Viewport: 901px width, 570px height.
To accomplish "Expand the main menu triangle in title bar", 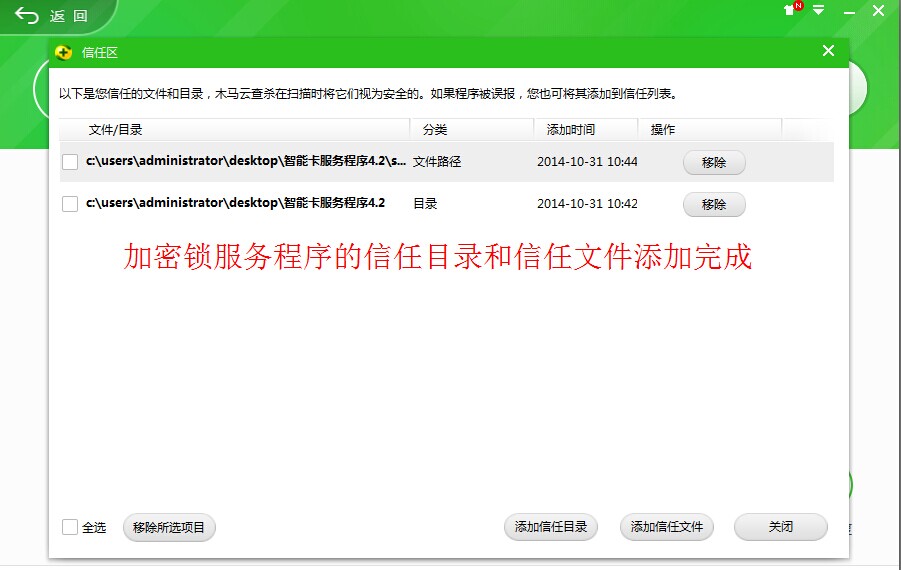I will coord(819,10).
